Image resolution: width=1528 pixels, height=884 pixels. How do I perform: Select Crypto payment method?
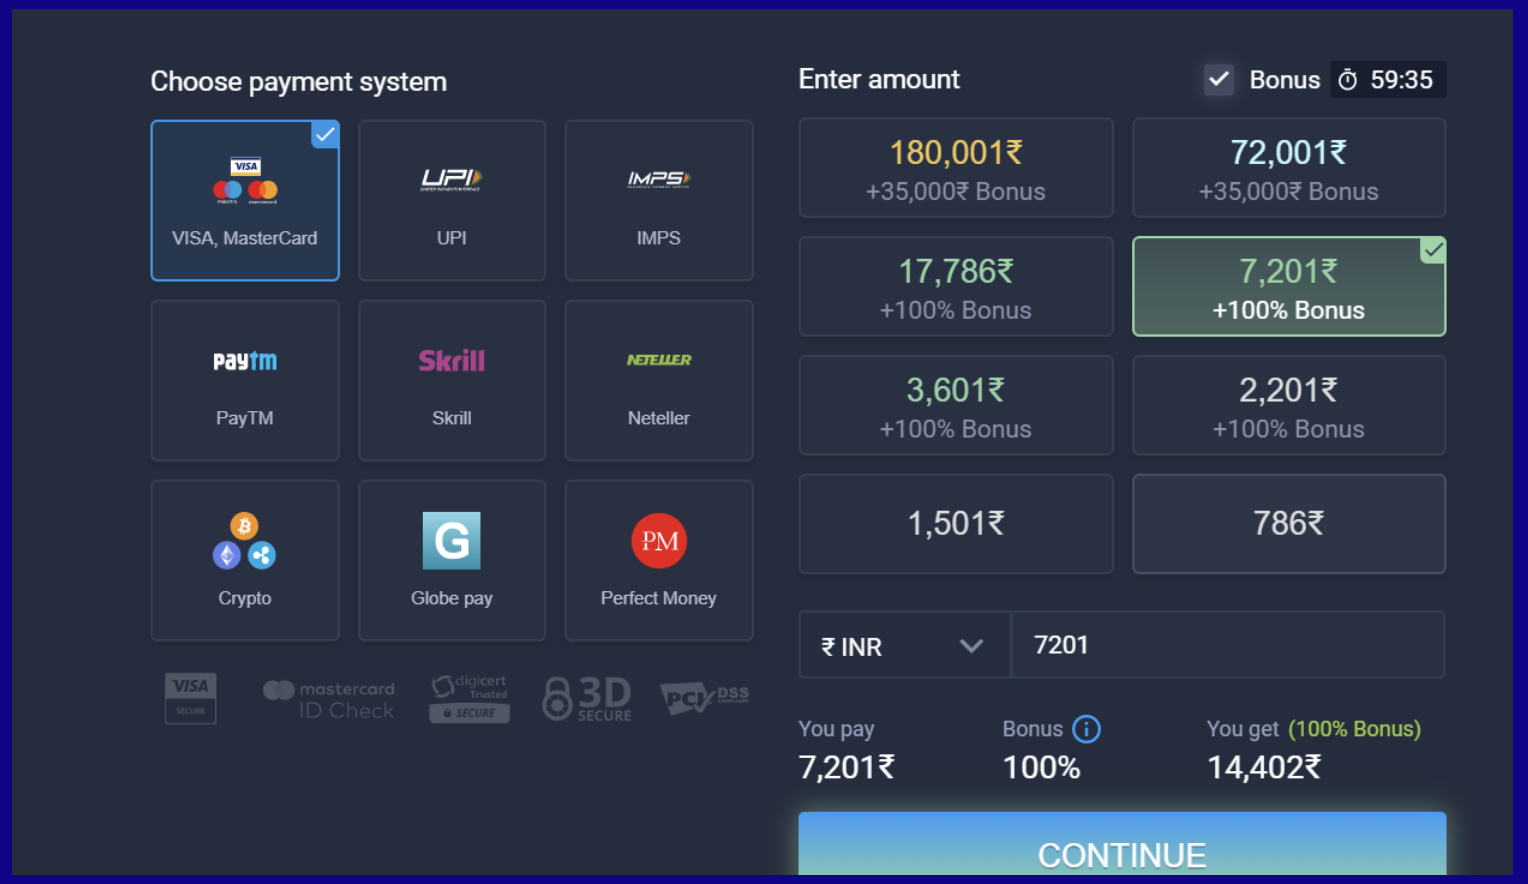(x=245, y=560)
